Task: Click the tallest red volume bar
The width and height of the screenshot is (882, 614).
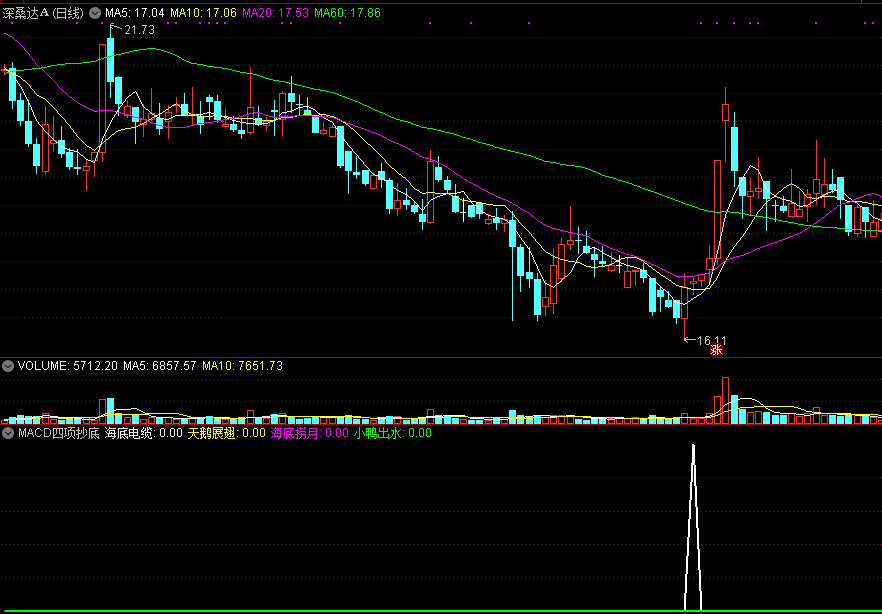Action: (x=725, y=400)
